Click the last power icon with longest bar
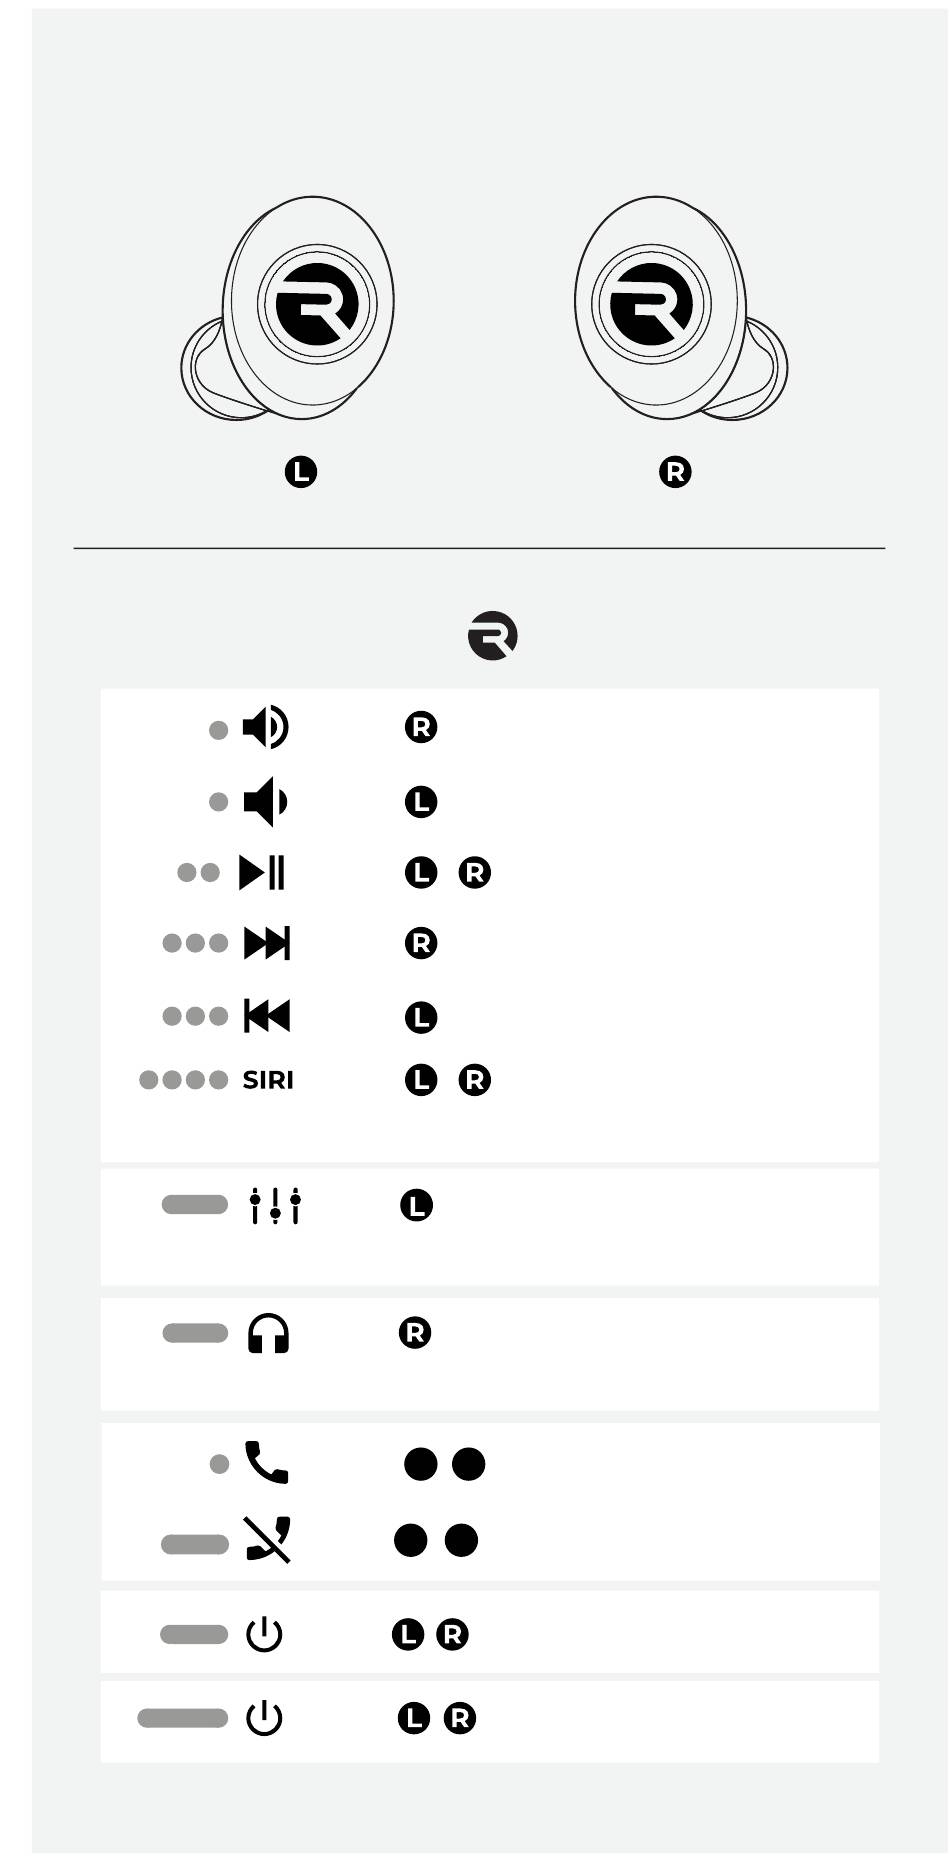Image resolution: width=950 pixels, height=1863 pixels. [264, 1719]
